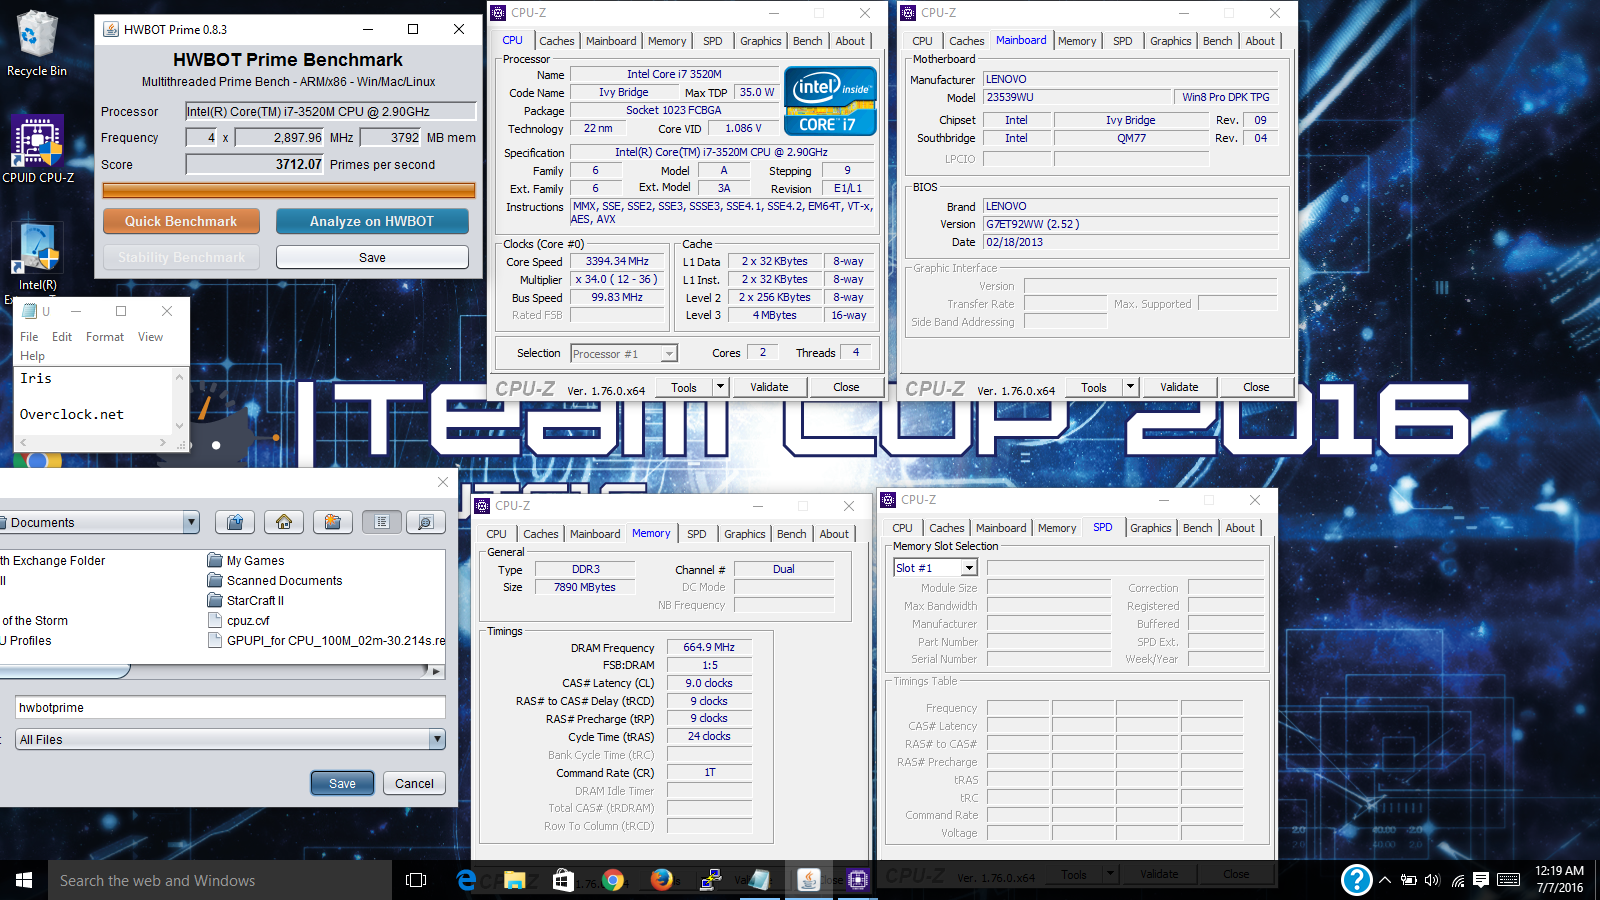Switch to CPU-Z via its taskbar icon
This screenshot has height=900, width=1600.
[x=857, y=880]
